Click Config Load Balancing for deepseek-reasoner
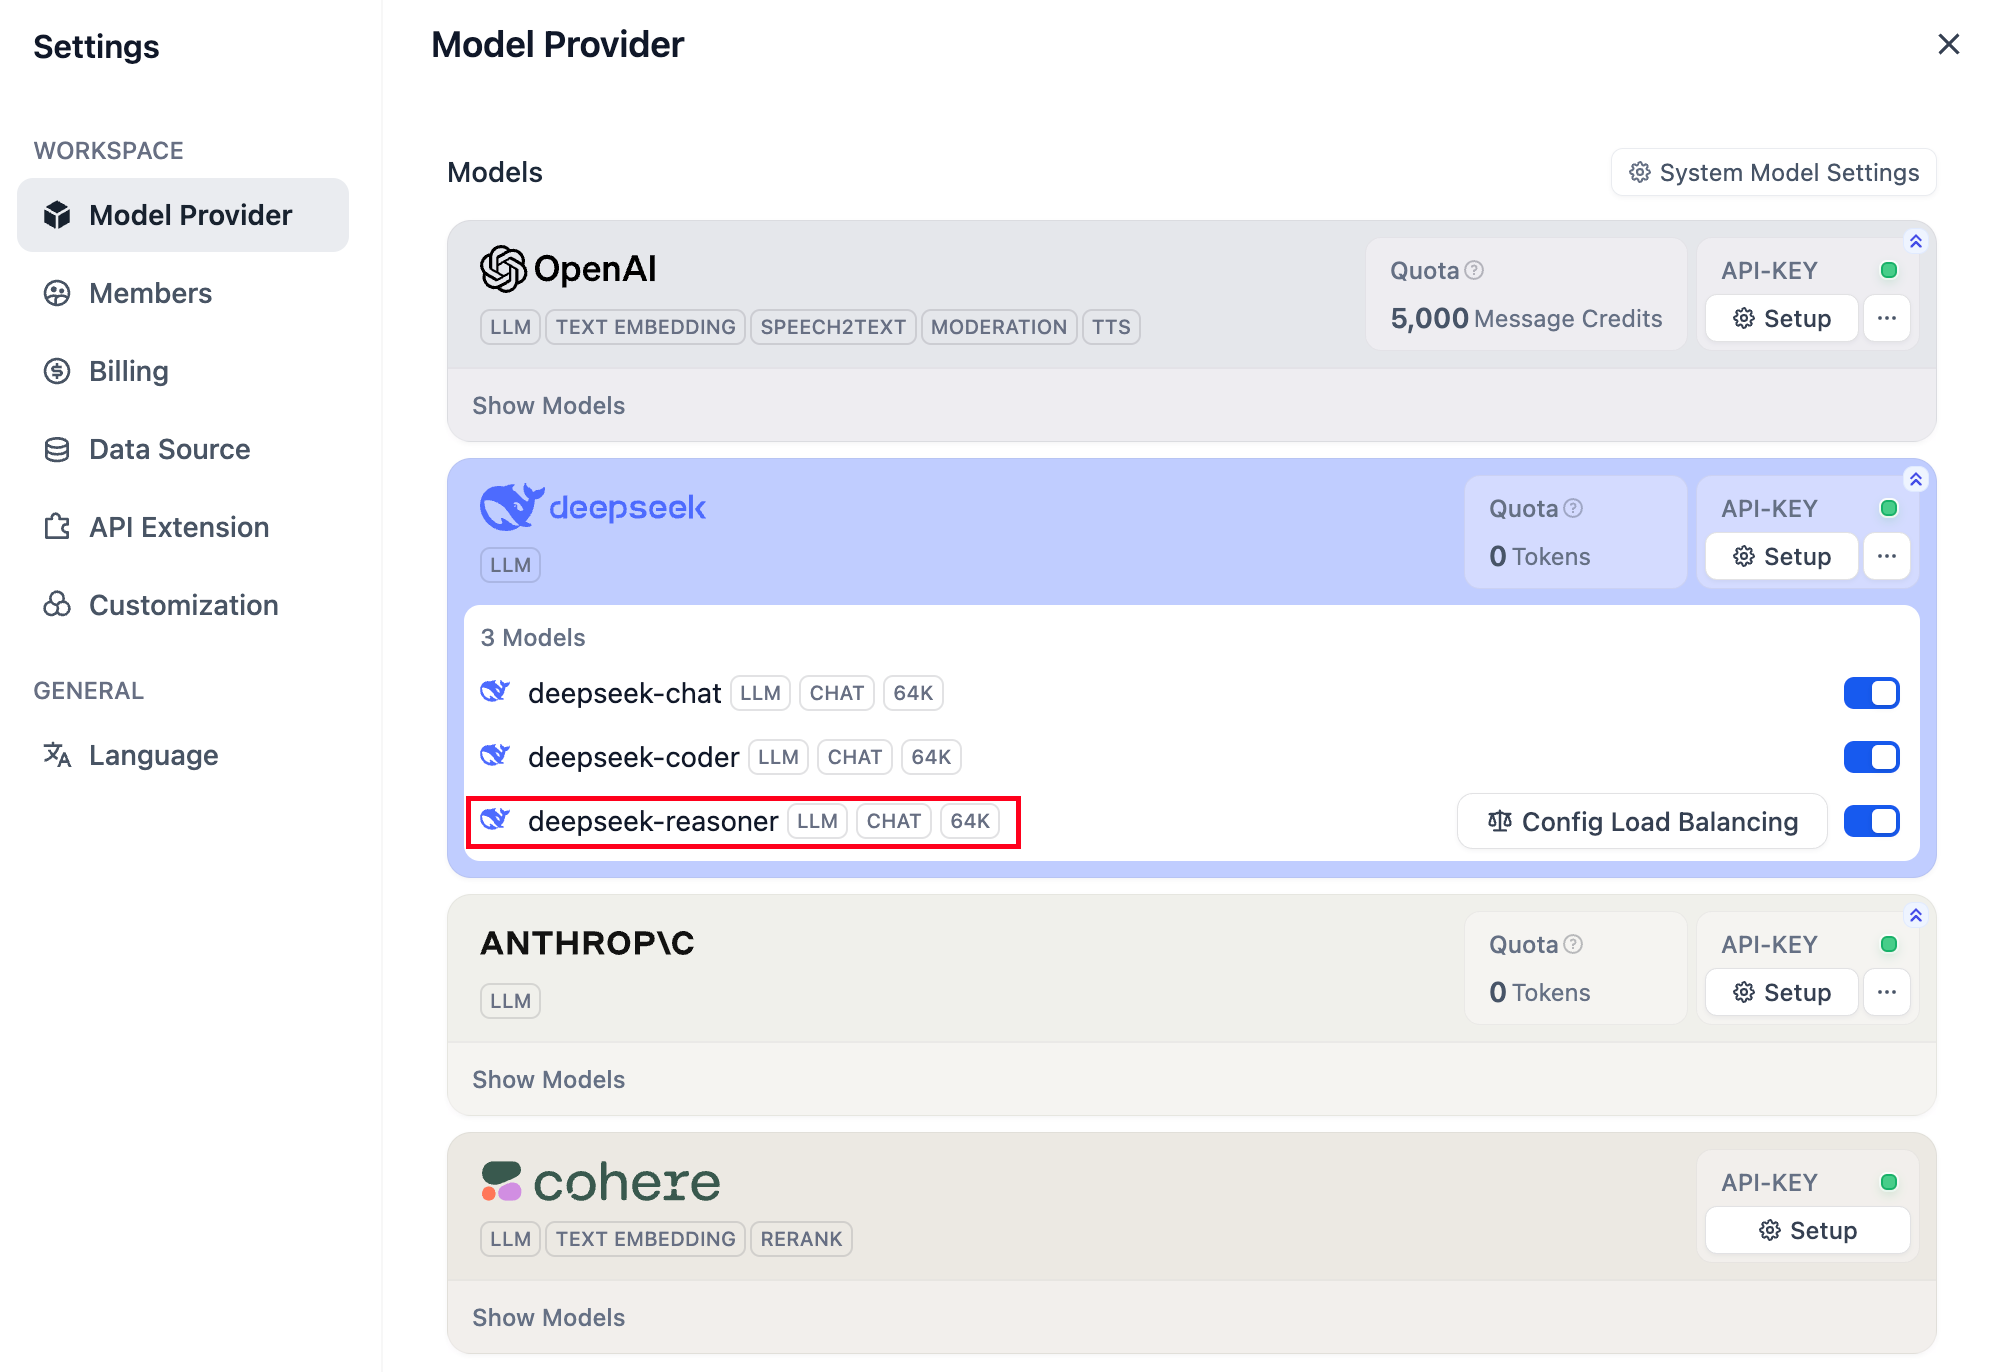This screenshot has height=1372, width=2000. point(1642,822)
